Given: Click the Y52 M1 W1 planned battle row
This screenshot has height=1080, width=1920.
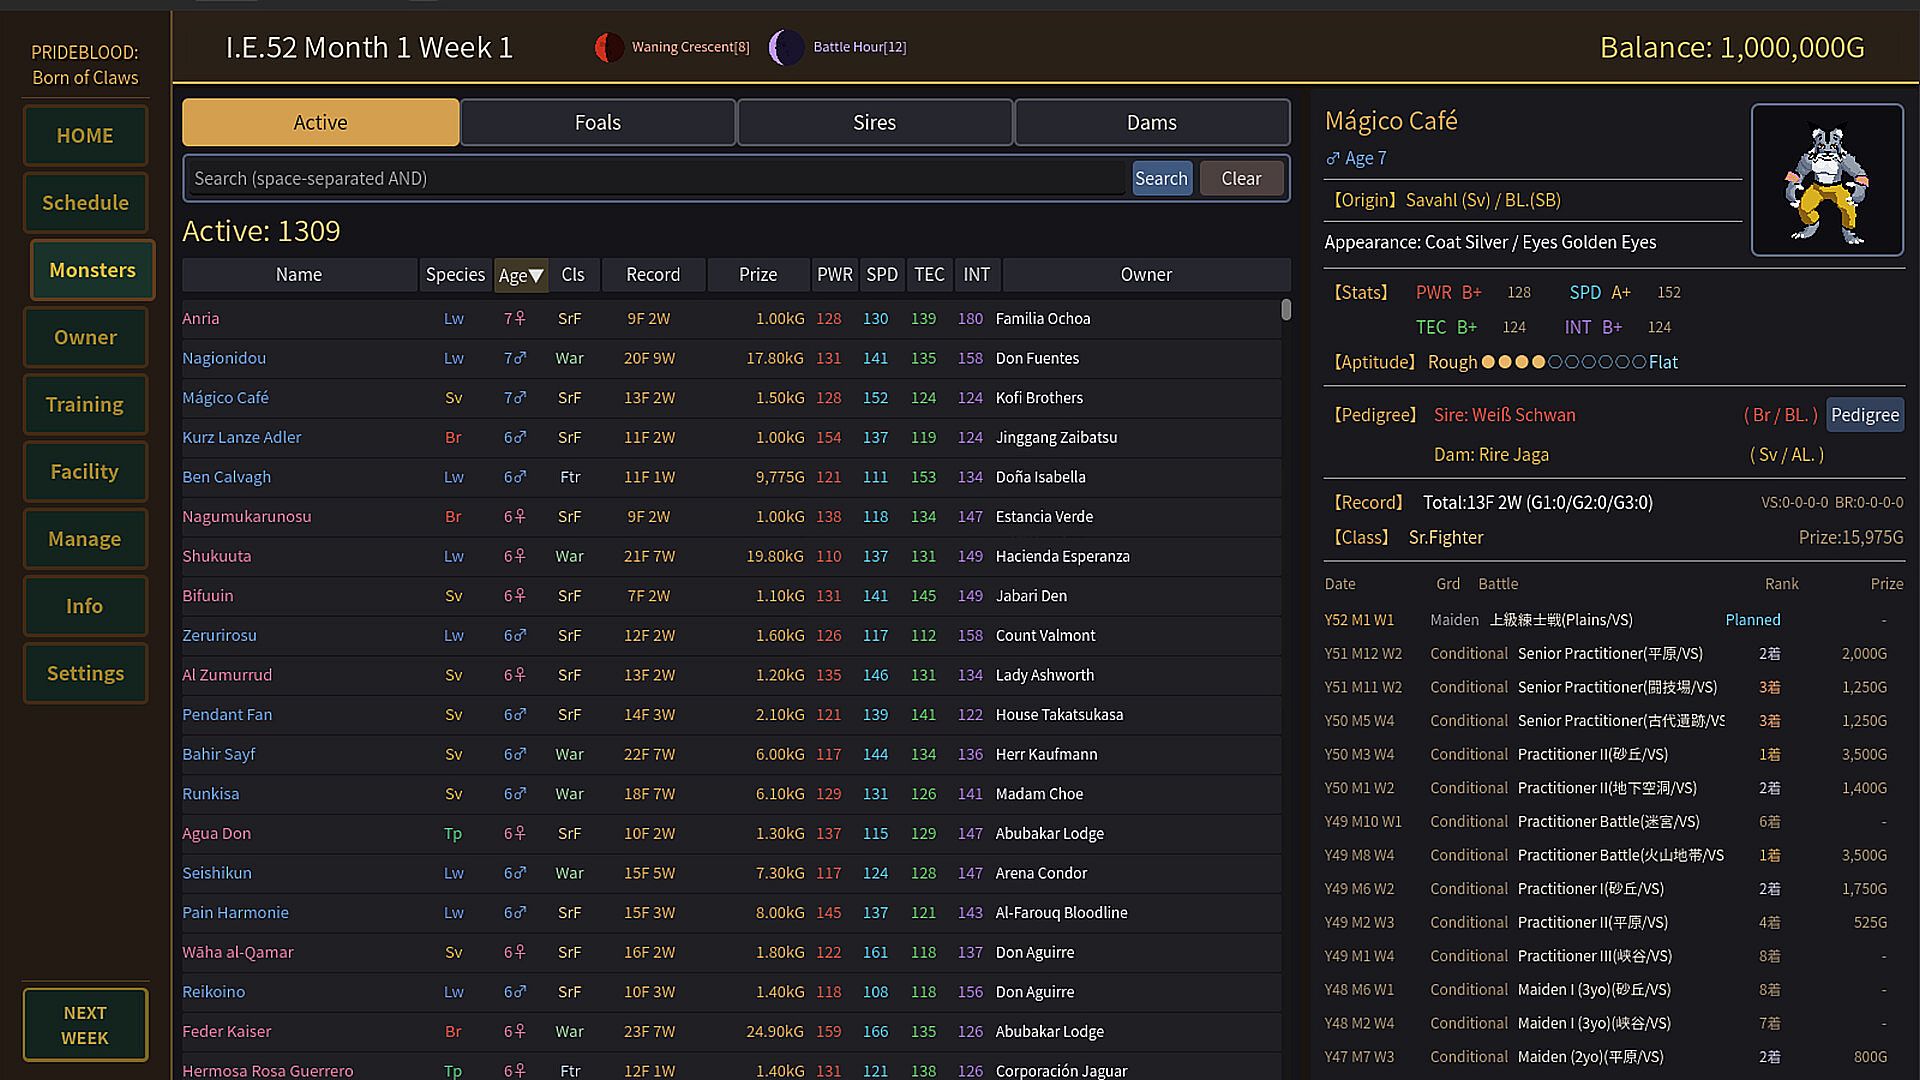Looking at the screenshot, I should [x=1614, y=620].
